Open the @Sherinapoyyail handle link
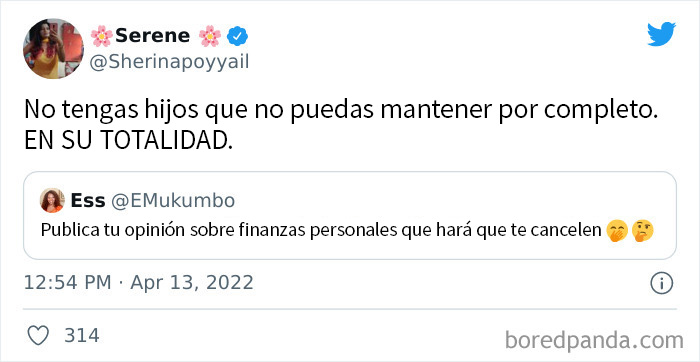 tap(169, 62)
